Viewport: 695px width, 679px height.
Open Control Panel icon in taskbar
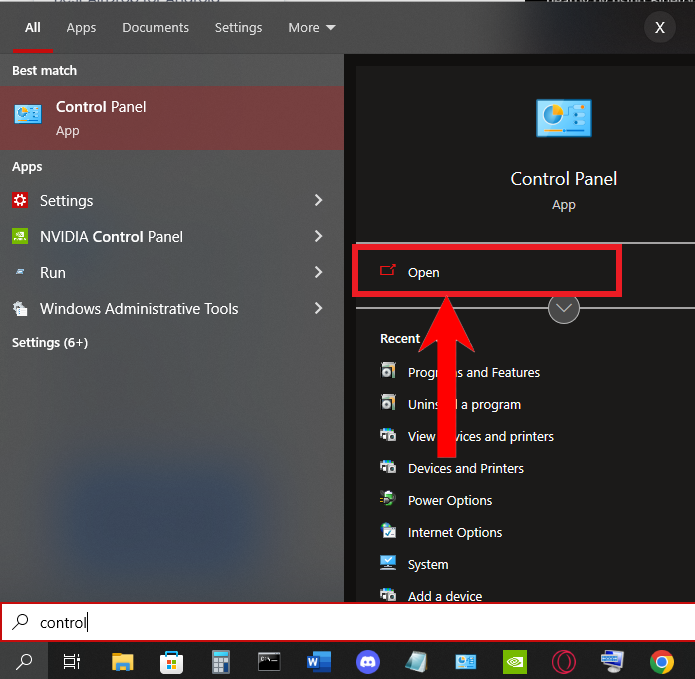pos(465,662)
